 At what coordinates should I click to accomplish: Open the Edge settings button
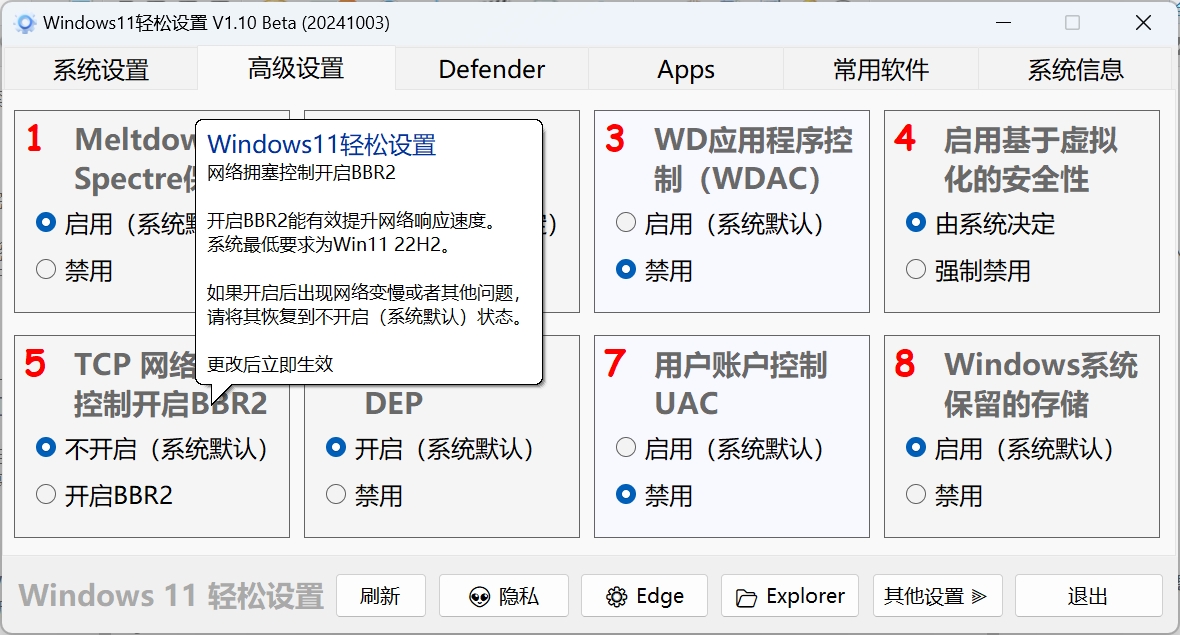click(x=644, y=596)
